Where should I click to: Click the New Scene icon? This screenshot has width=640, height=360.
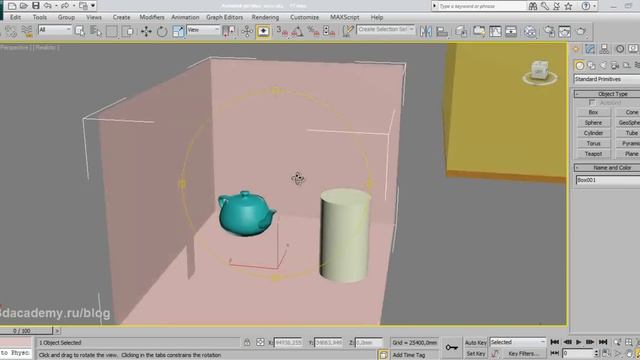(12, 6)
